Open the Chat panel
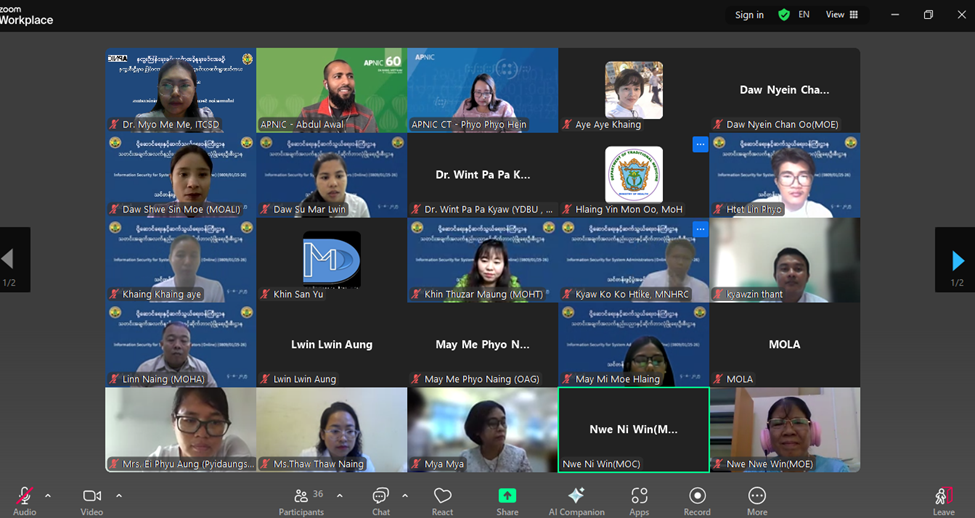 coord(380,498)
